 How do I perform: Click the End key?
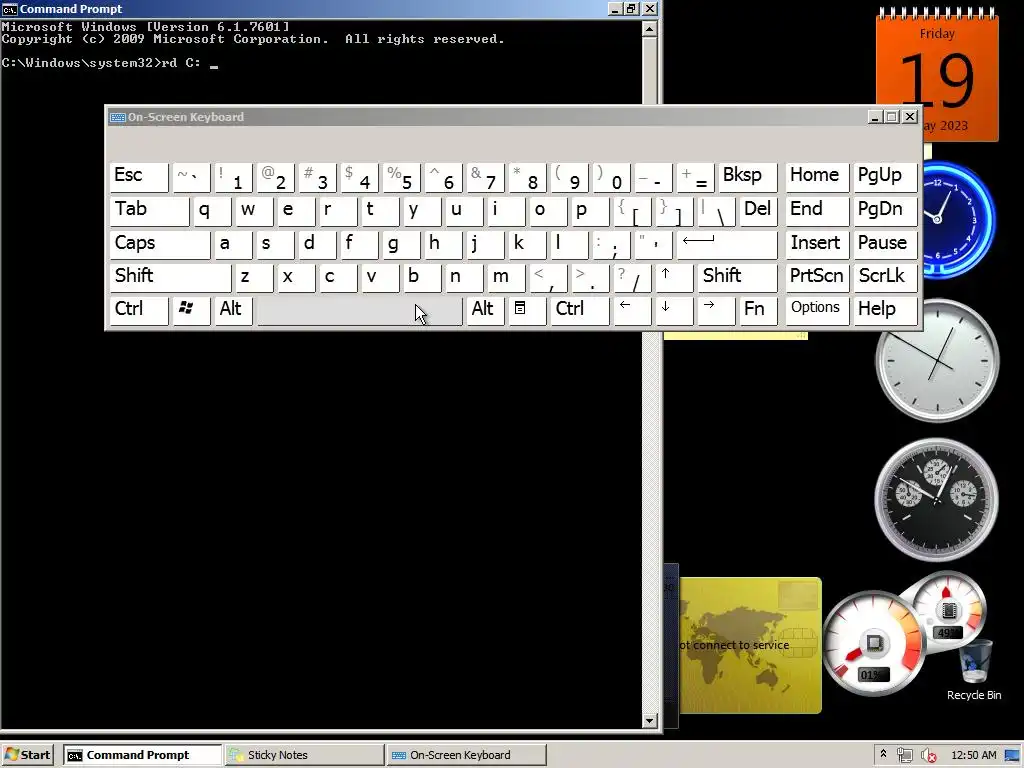817,211
